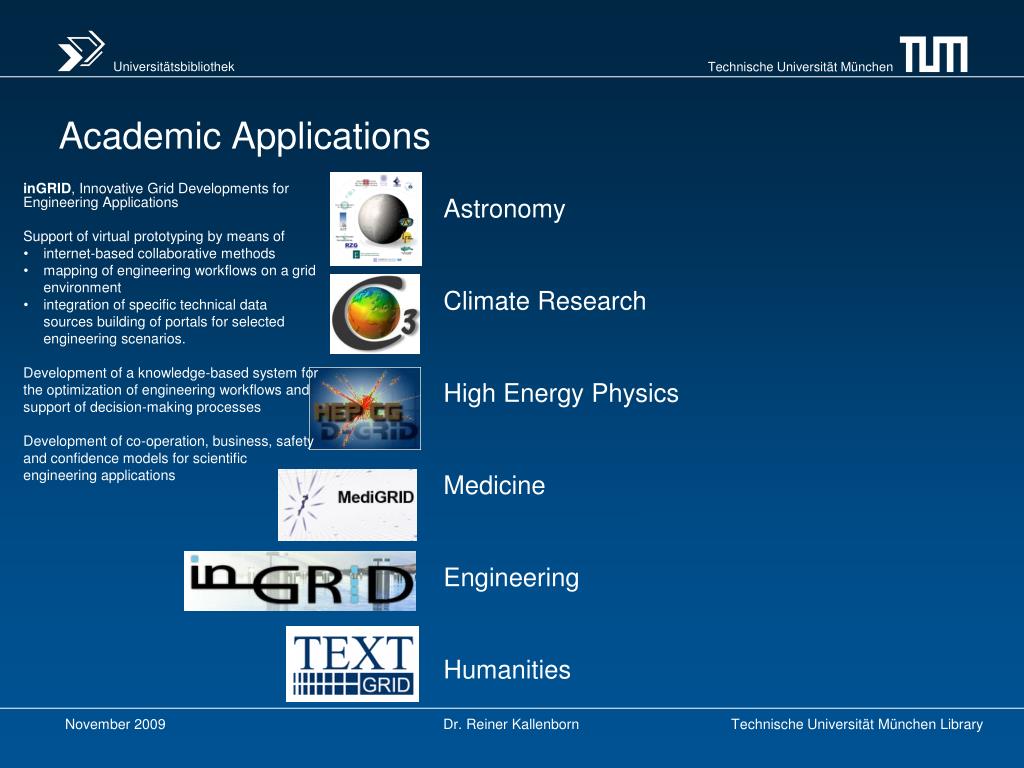Click the 'Medicine' label
1024x768 pixels.
pyautogui.click(x=494, y=485)
